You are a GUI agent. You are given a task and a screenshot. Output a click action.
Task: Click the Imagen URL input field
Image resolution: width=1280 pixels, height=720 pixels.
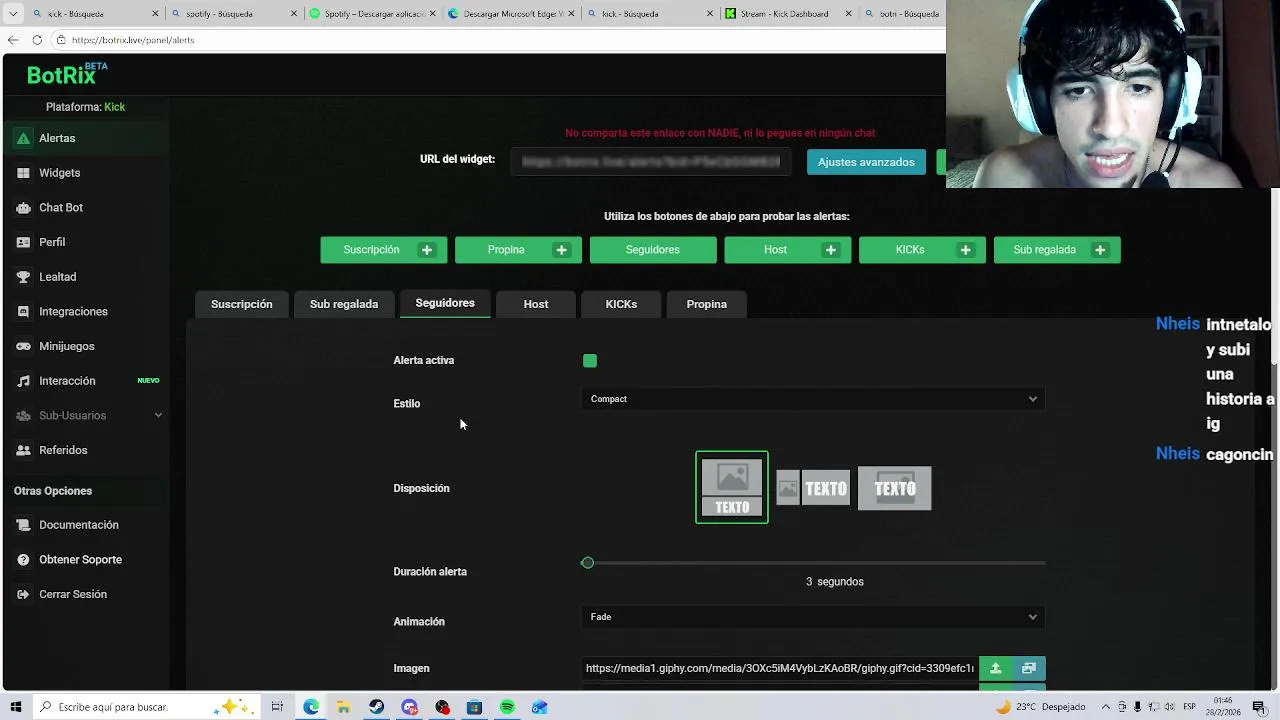(x=780, y=668)
